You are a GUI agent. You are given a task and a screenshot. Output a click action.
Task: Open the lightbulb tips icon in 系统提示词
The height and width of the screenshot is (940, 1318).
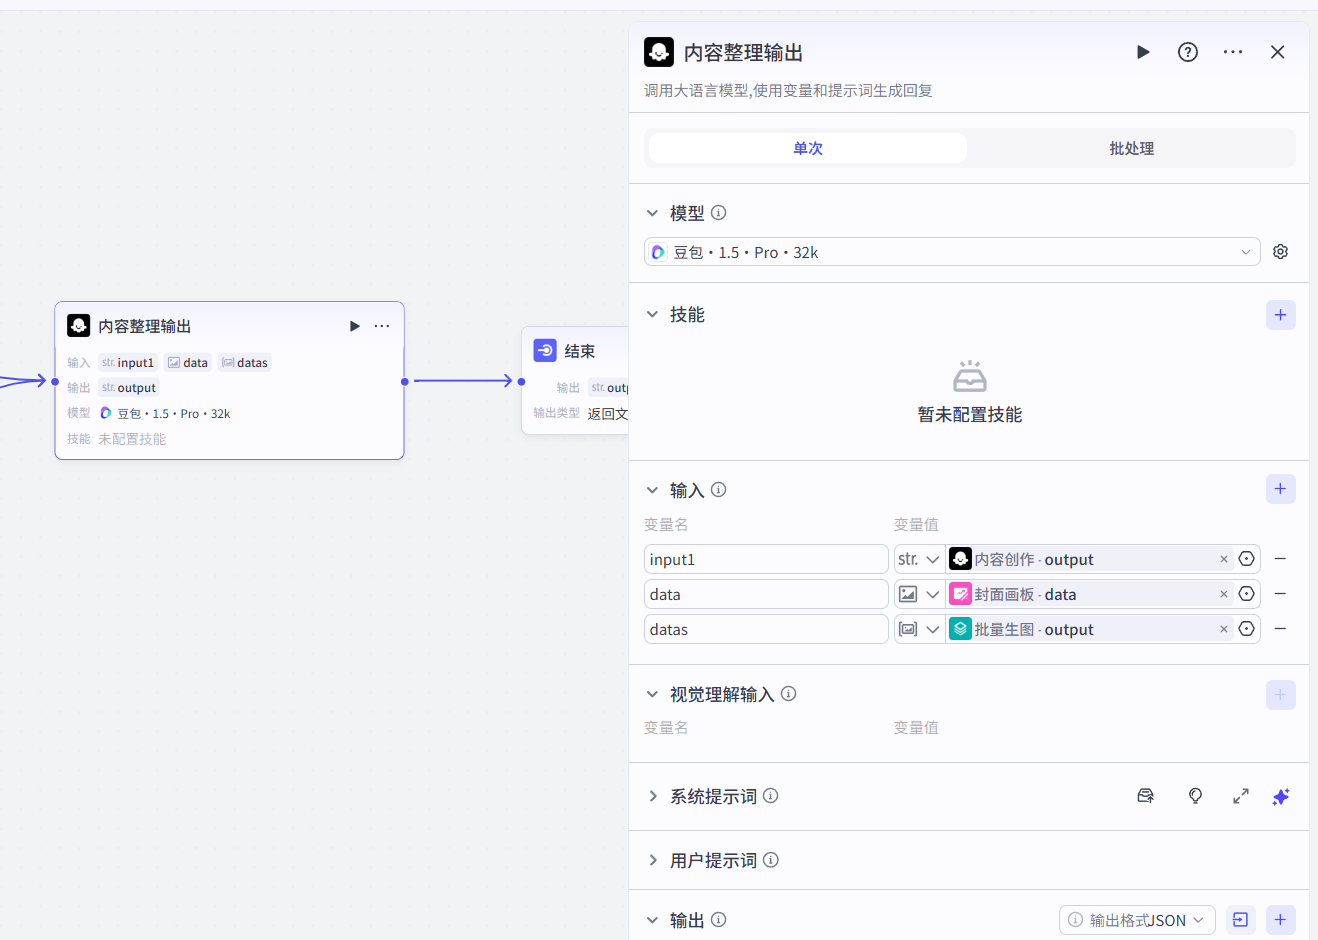(x=1195, y=796)
